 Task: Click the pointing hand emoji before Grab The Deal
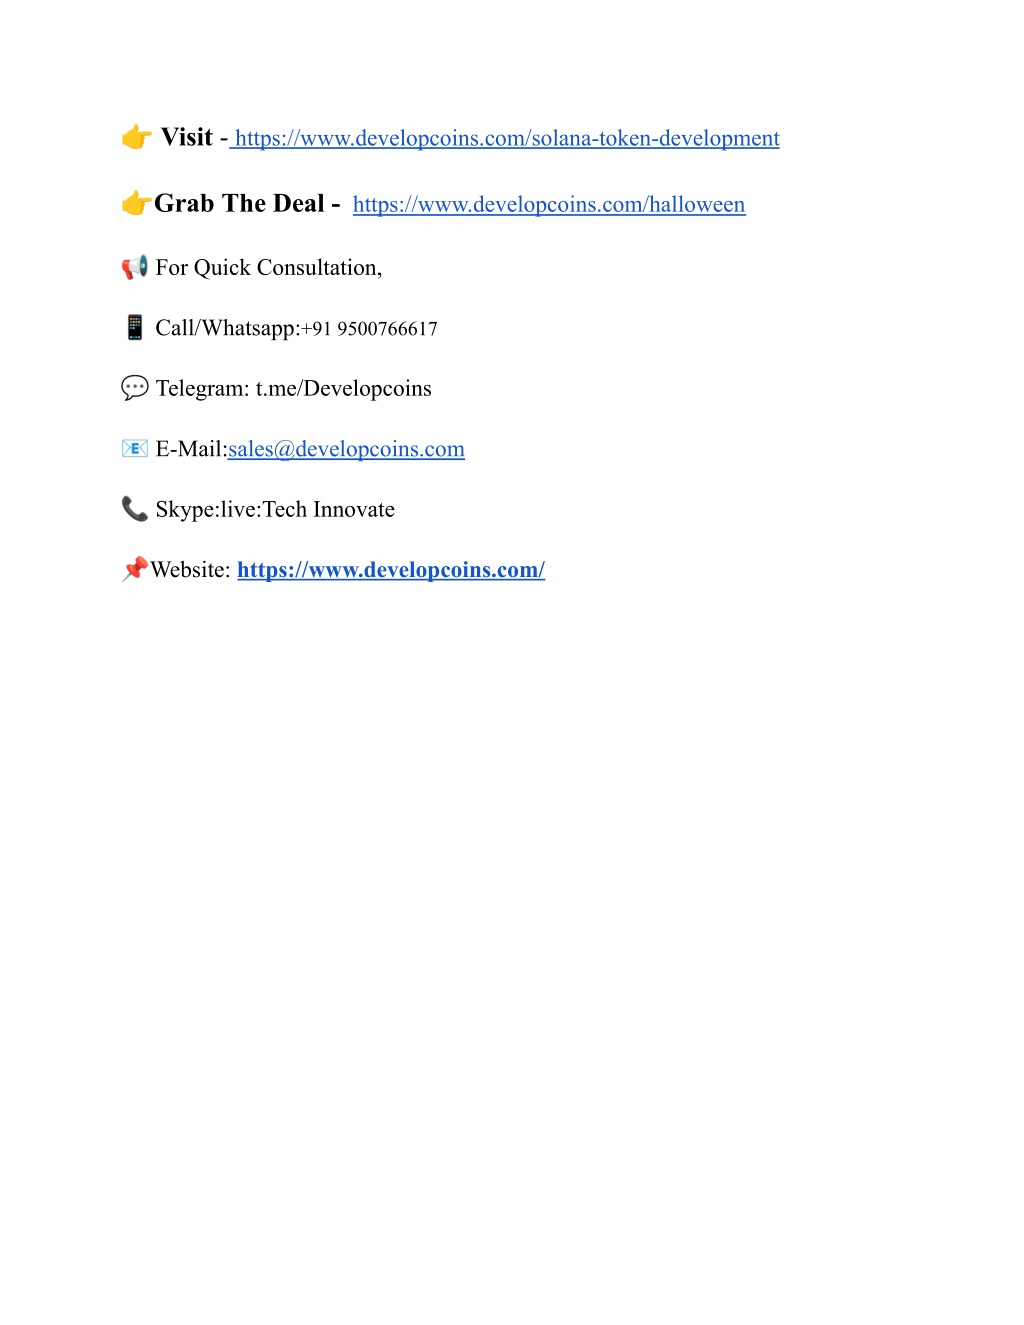pos(136,203)
